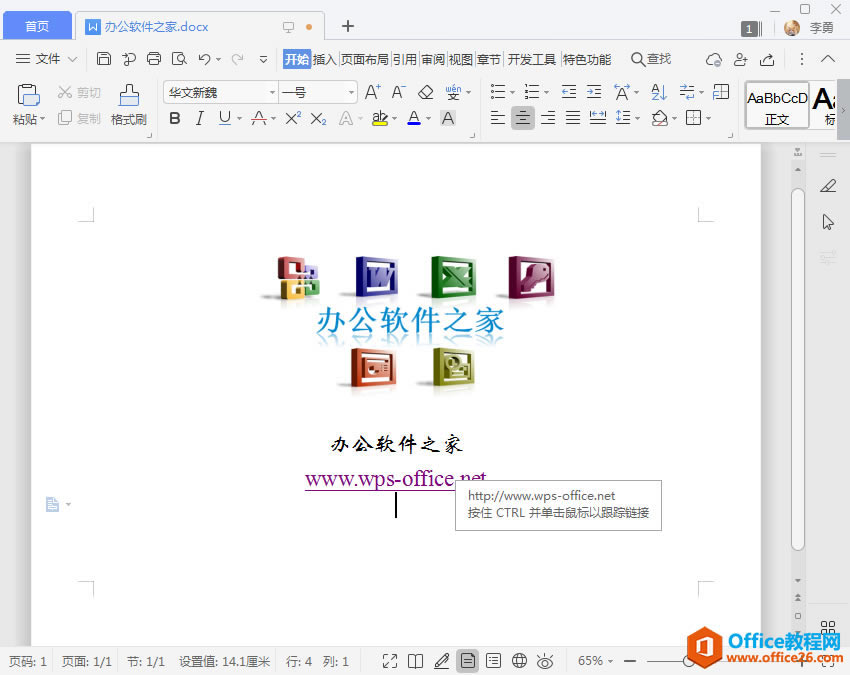Switch to the 审阅 tab

433,59
